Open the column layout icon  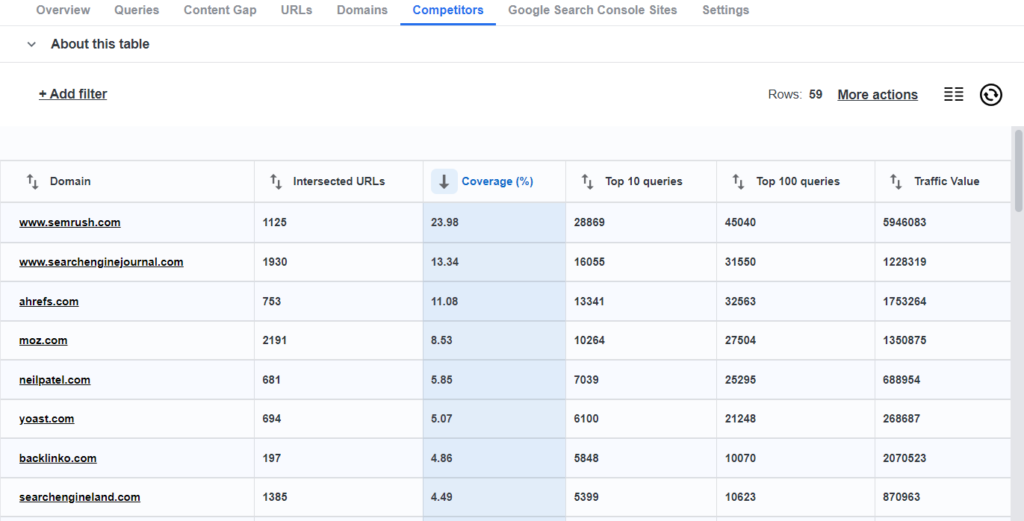tap(953, 95)
